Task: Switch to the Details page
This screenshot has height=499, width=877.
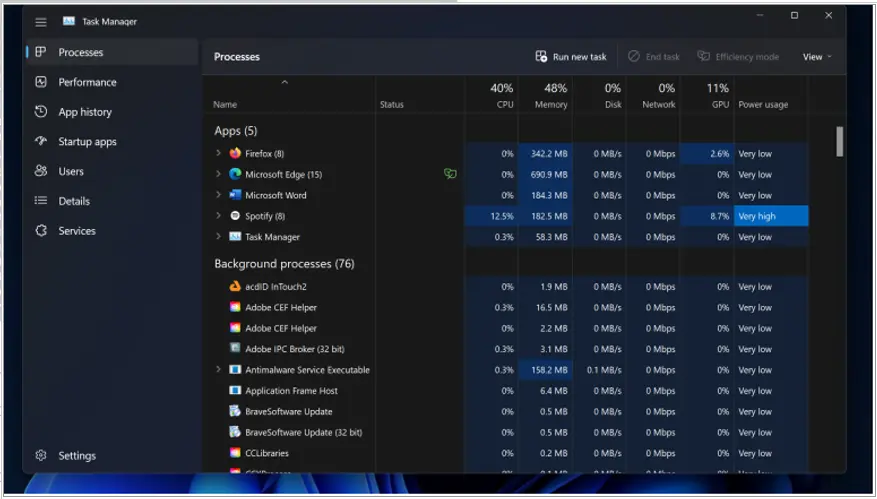Action: (112, 200)
